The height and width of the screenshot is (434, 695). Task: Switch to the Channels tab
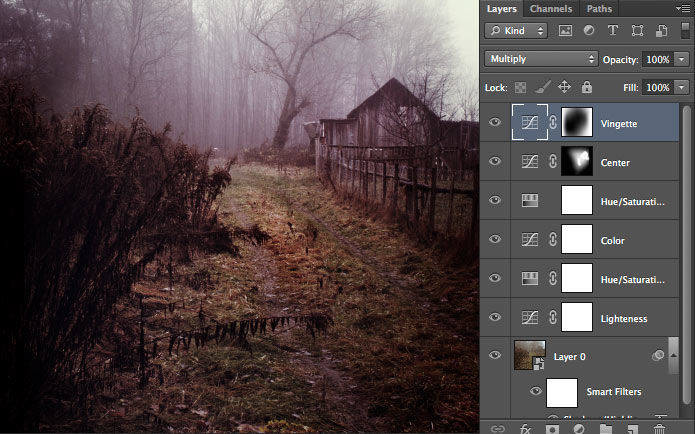tap(551, 9)
